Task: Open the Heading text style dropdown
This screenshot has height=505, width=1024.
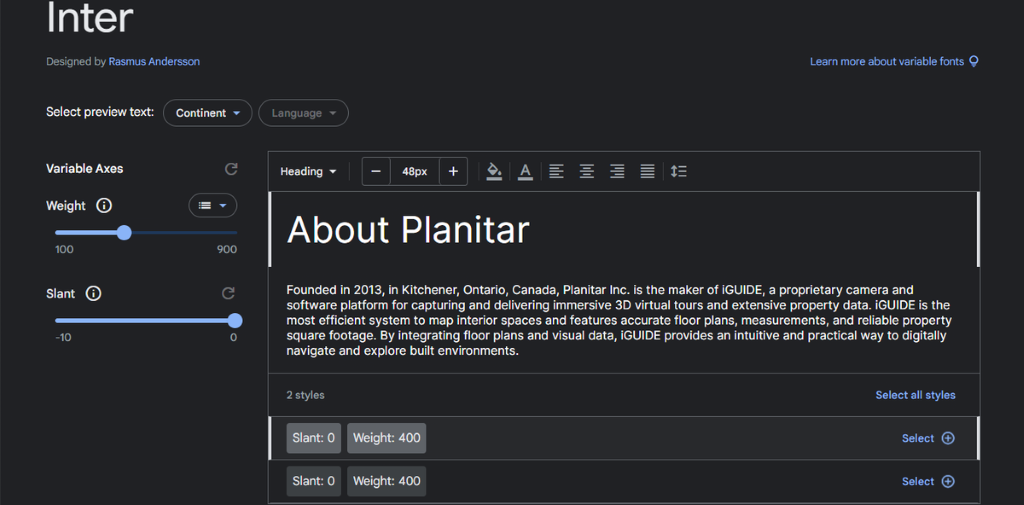Action: (x=308, y=172)
